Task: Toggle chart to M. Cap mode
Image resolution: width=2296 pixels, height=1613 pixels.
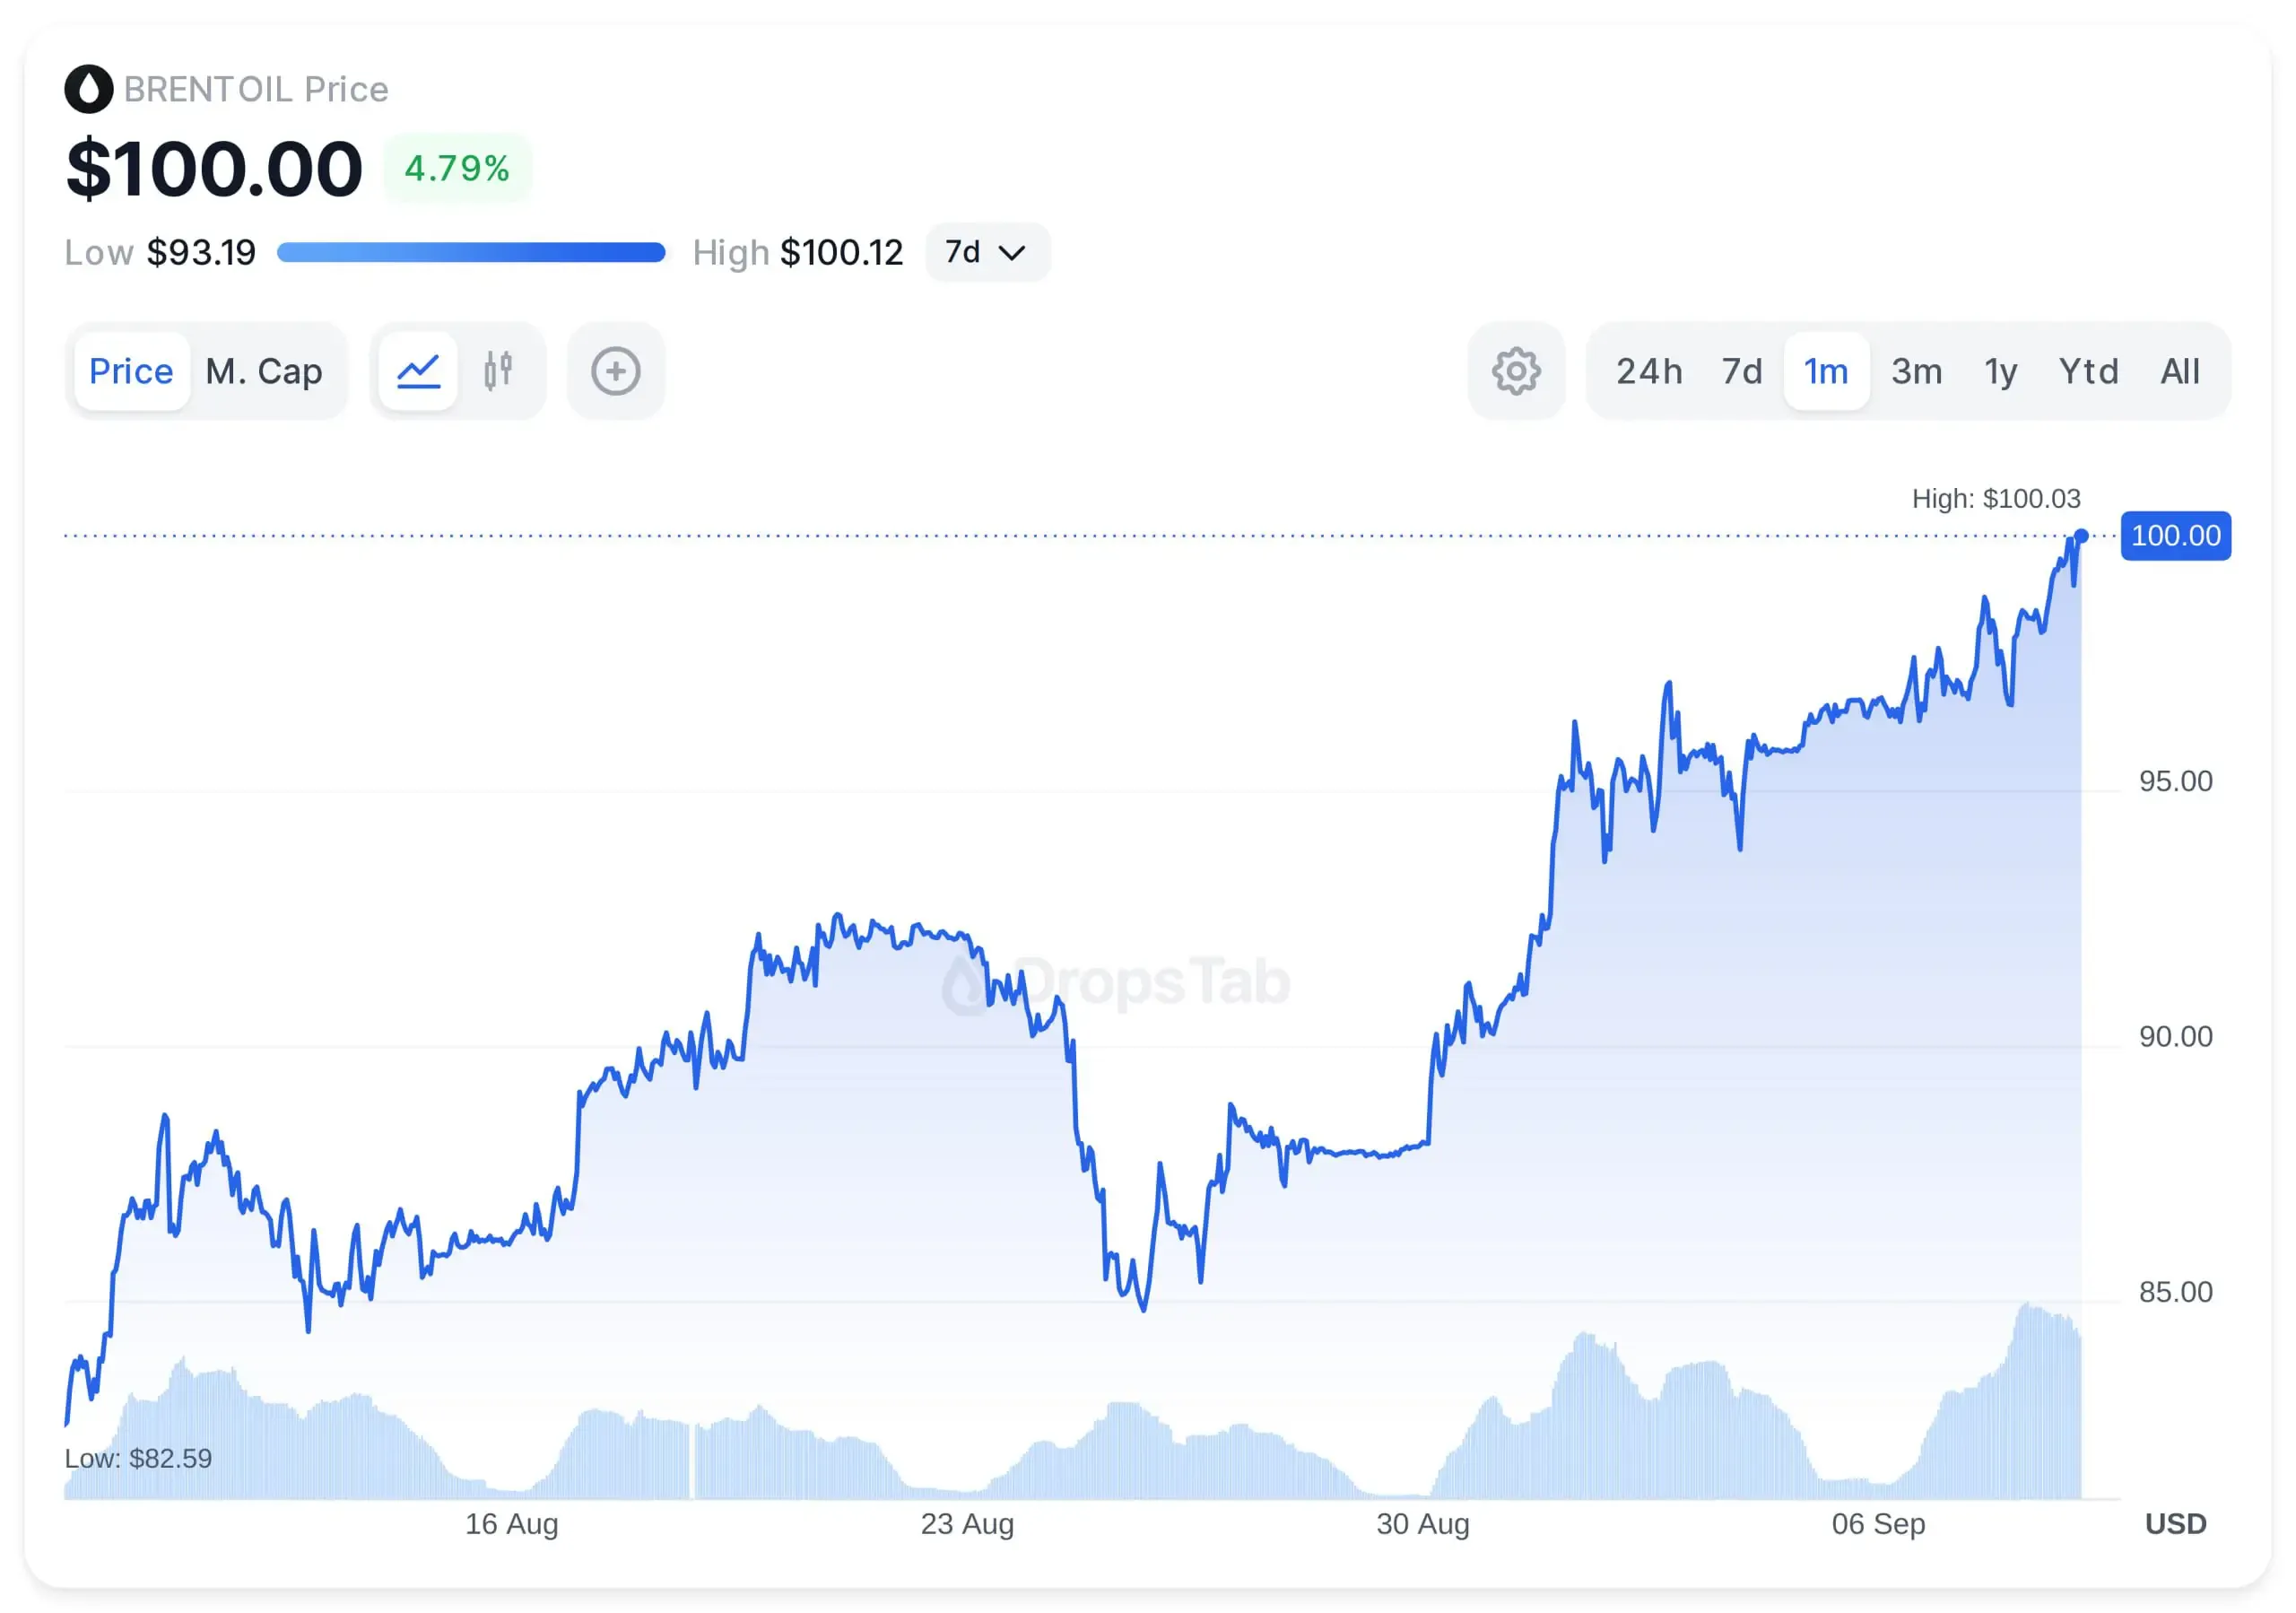Action: click(264, 371)
